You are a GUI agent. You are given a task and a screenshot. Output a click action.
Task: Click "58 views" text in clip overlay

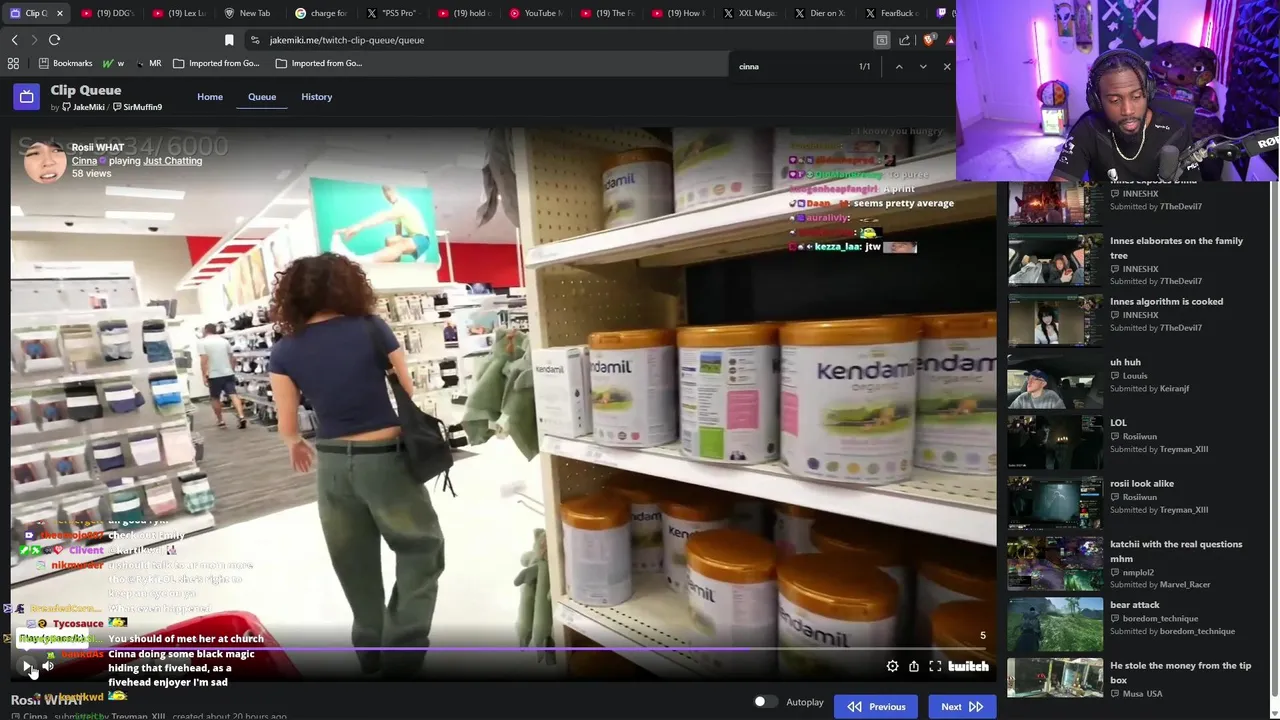(x=91, y=174)
